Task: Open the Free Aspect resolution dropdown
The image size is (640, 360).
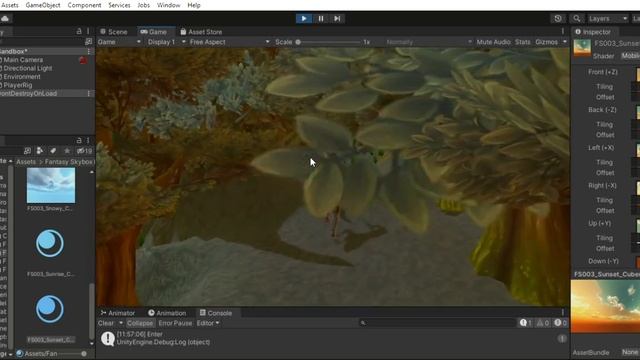Action: (229, 42)
